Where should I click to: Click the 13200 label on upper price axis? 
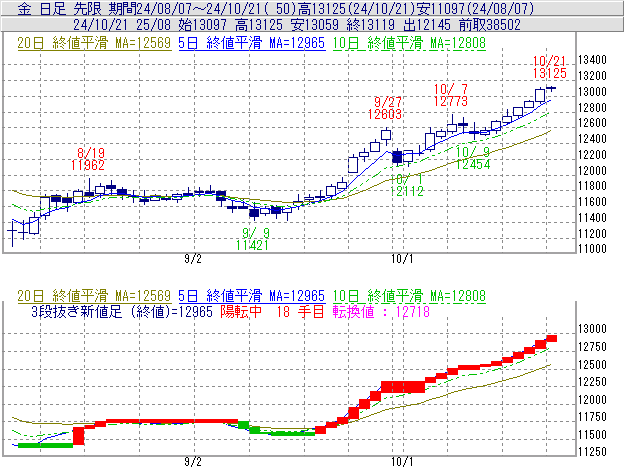[x=592, y=76]
